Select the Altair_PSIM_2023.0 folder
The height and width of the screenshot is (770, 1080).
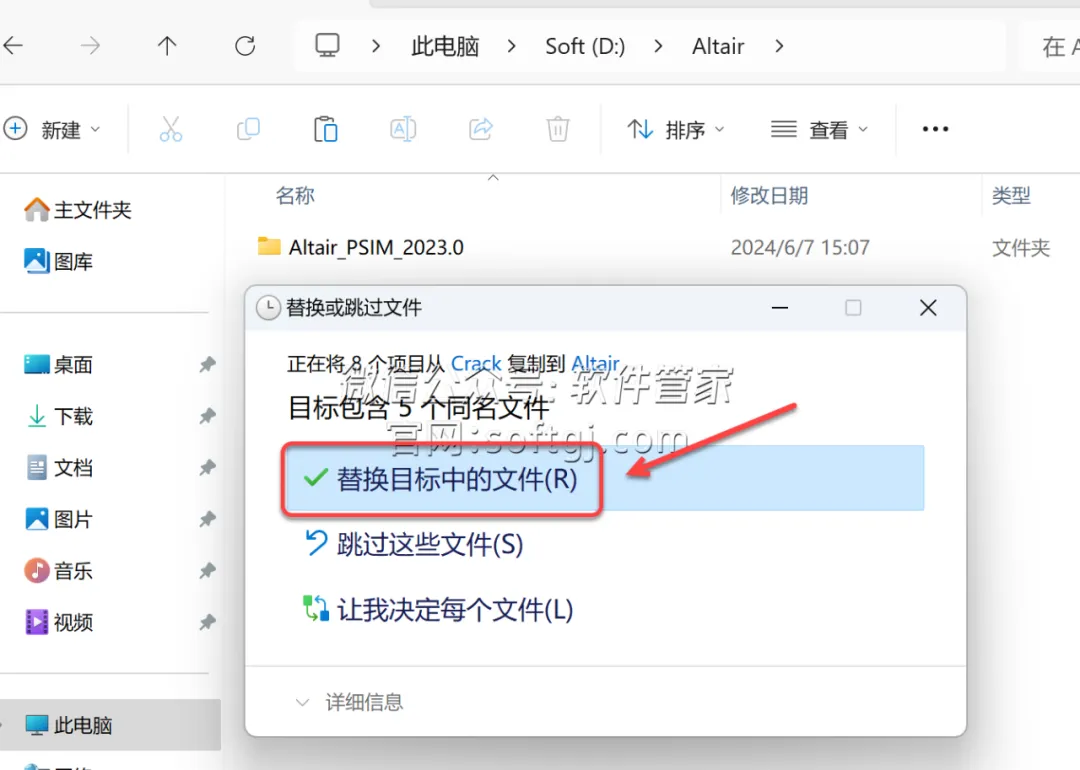click(375, 247)
